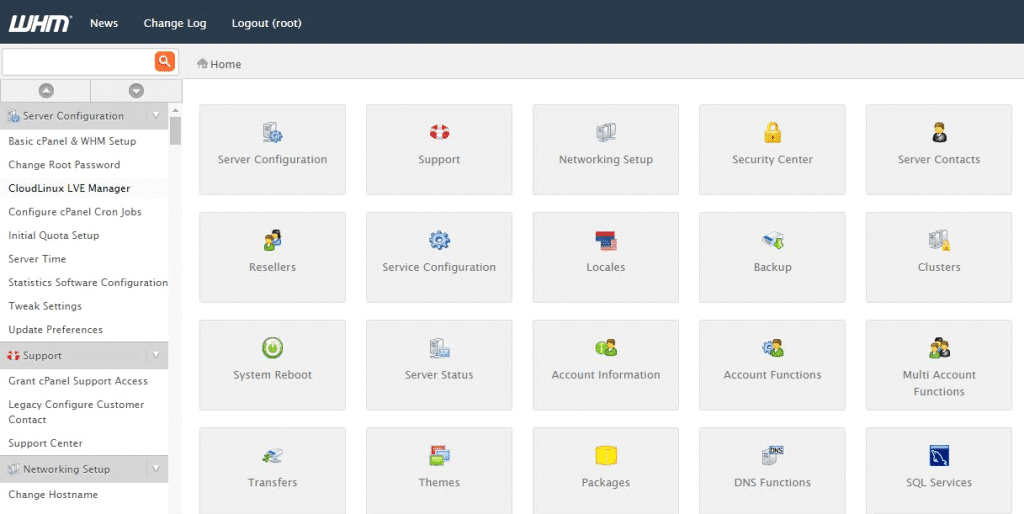Open the News menu item
Viewport: 1024px width, 514px height.
[104, 23]
